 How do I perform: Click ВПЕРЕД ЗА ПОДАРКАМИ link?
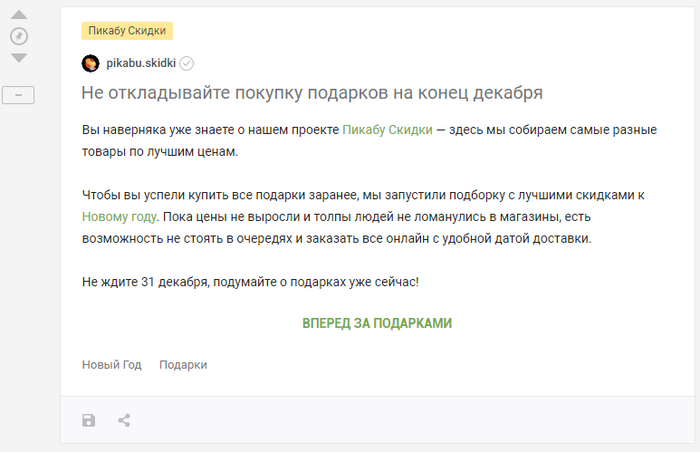click(x=377, y=323)
